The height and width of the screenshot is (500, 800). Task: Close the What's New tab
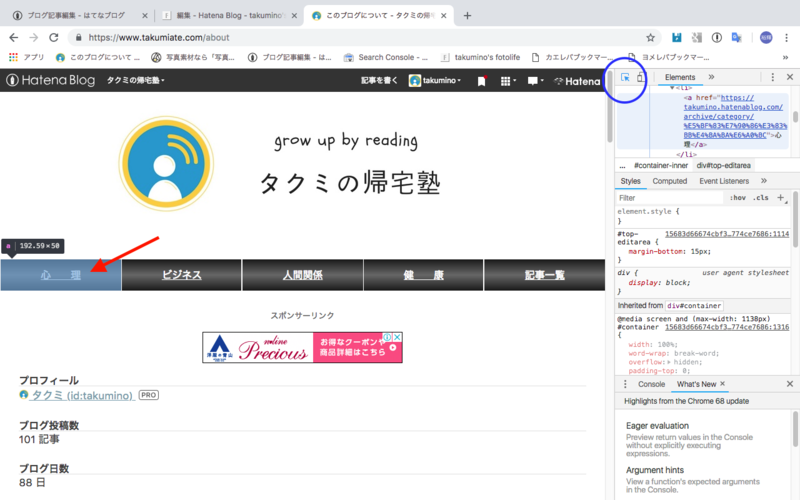point(722,384)
